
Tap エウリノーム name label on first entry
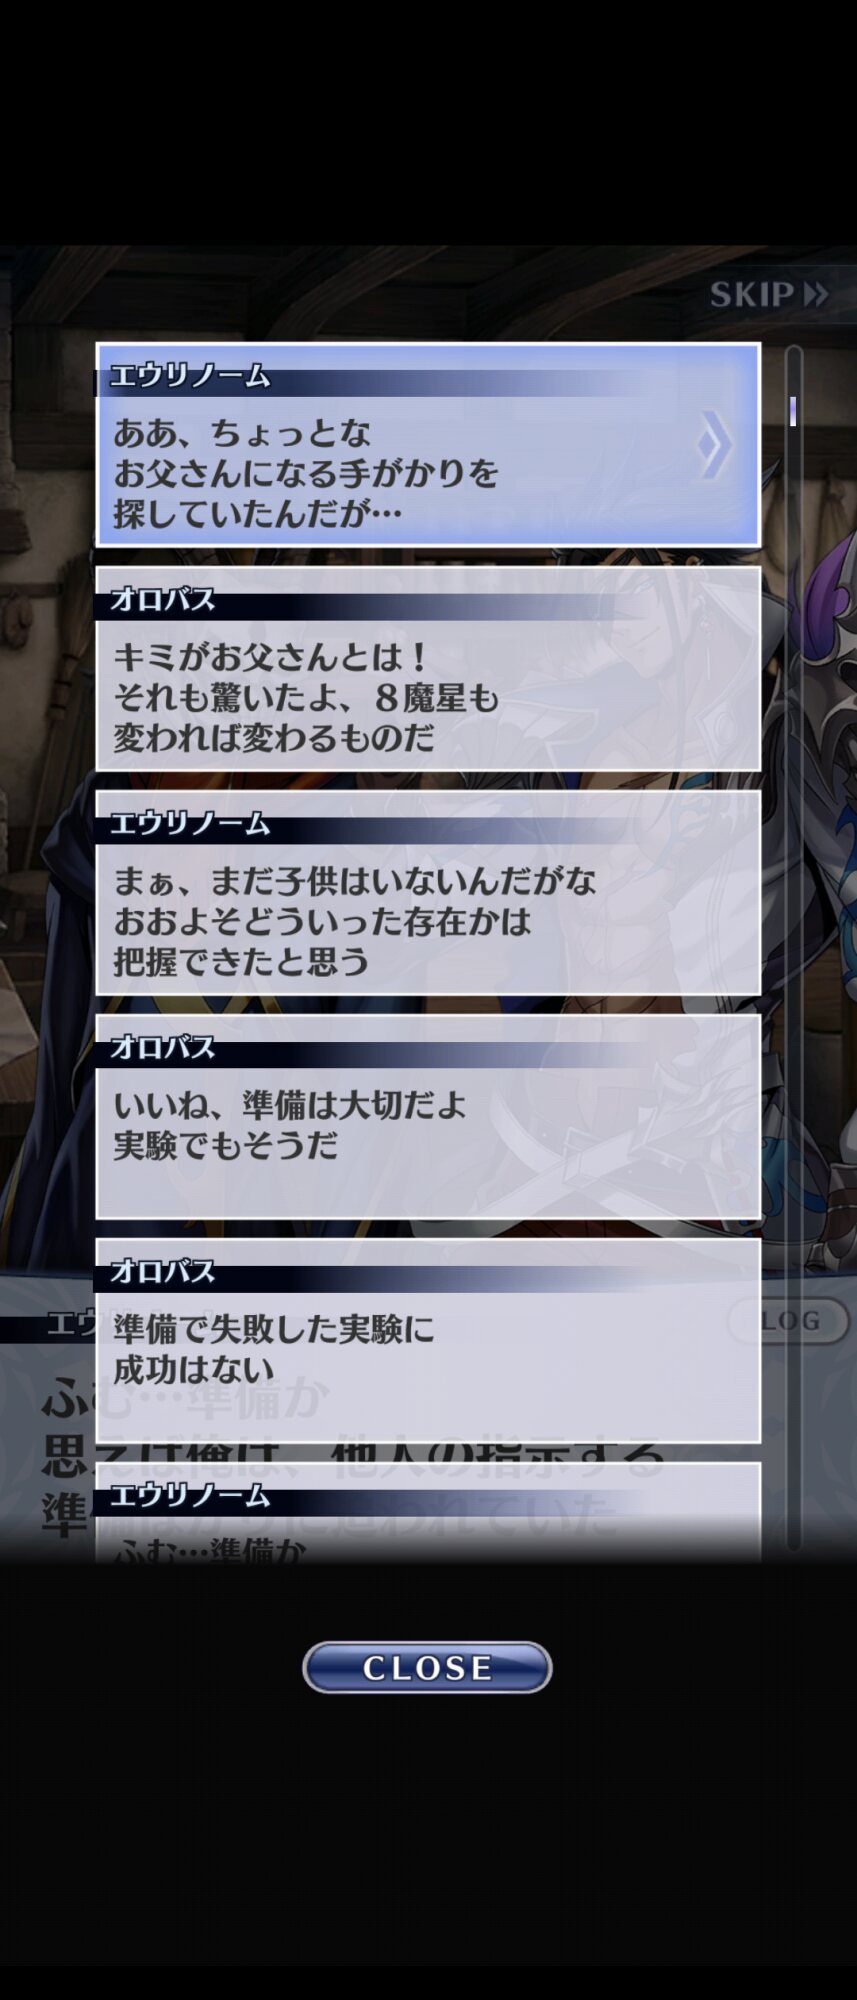point(189,376)
